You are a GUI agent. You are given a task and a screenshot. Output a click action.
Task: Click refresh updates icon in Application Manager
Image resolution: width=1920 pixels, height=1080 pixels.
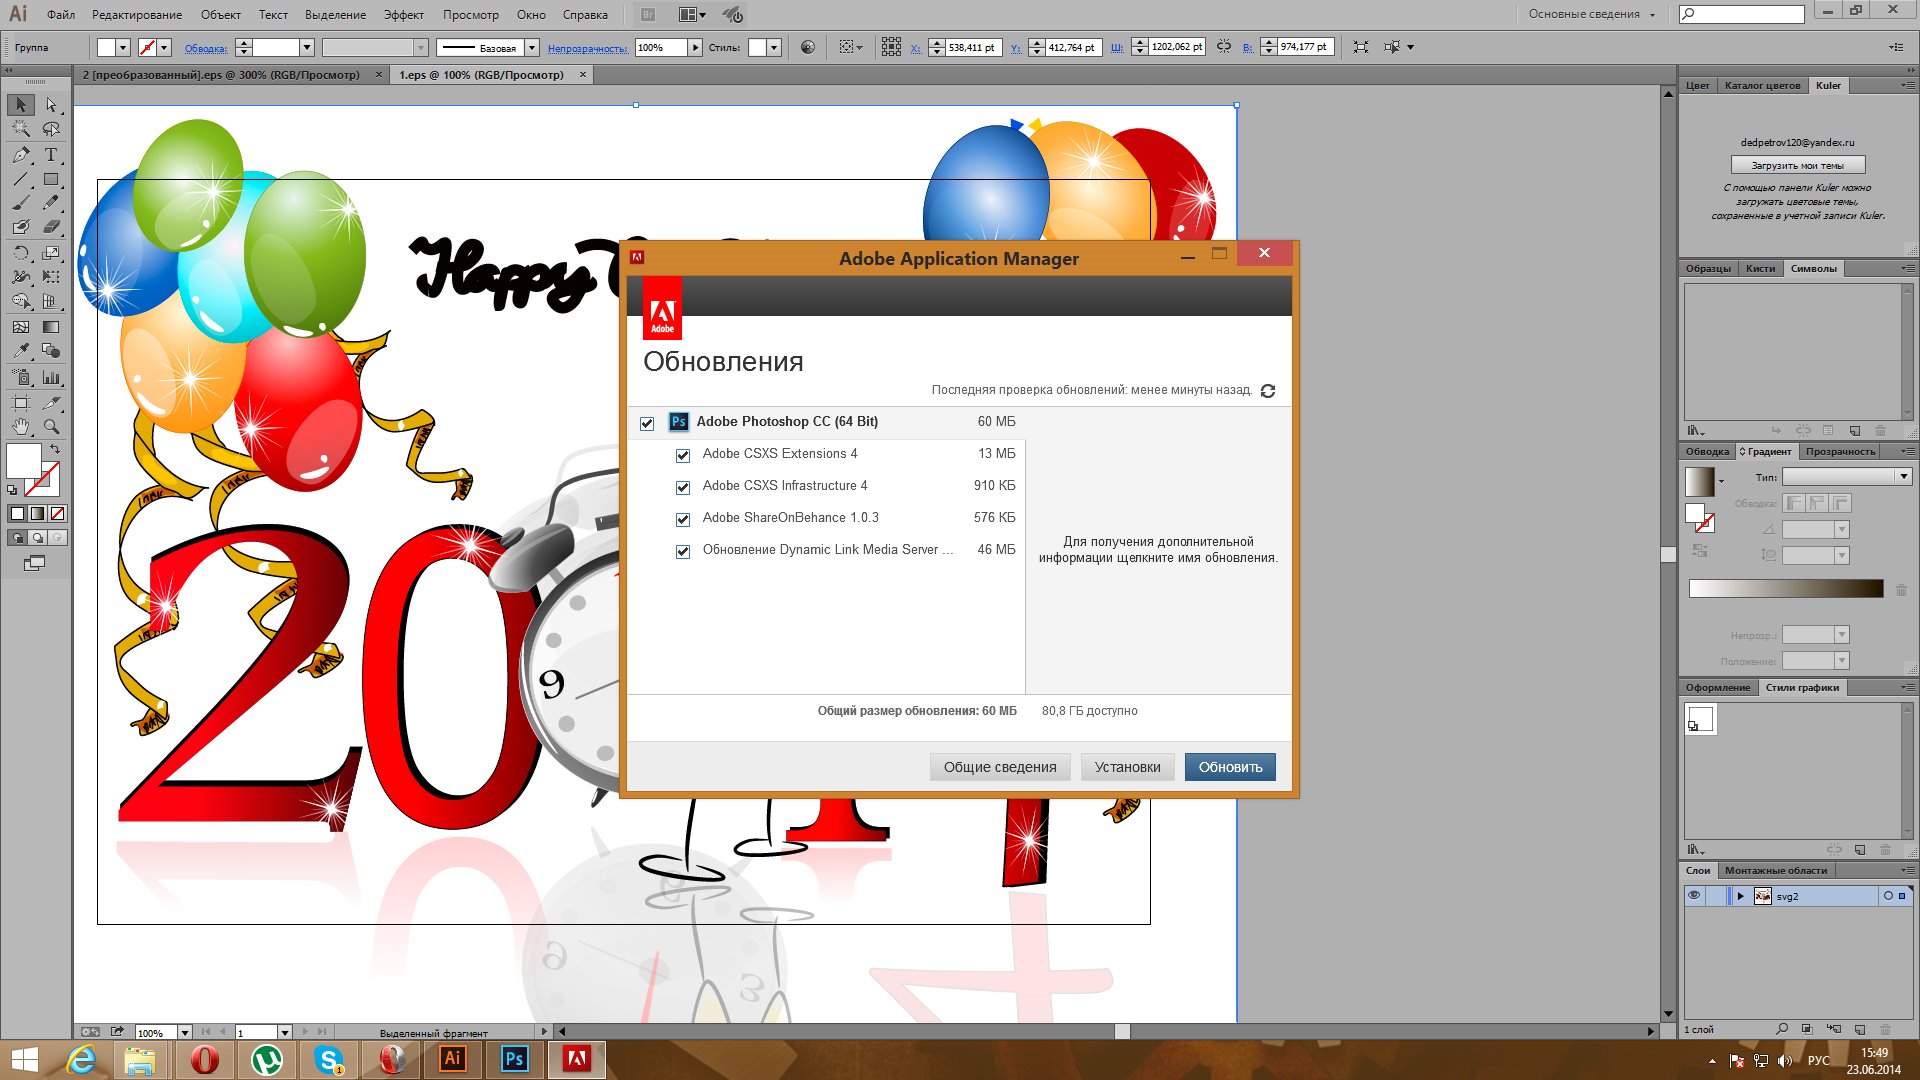(x=1268, y=391)
